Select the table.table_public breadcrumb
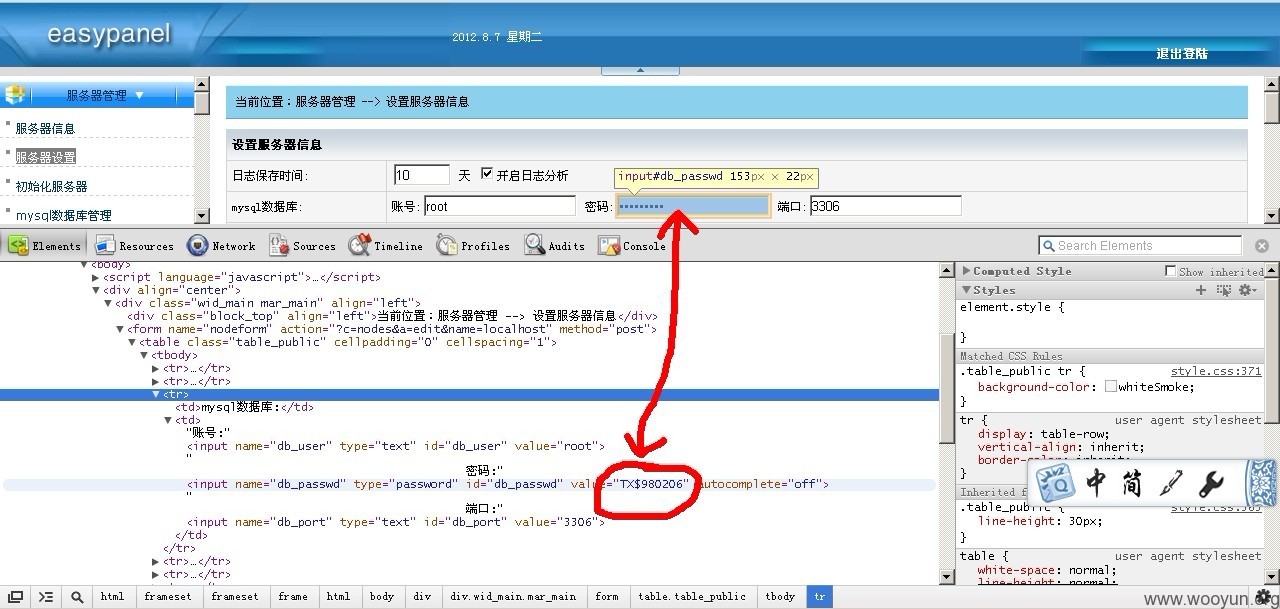Viewport: 1280px width, 609px height. pos(692,596)
